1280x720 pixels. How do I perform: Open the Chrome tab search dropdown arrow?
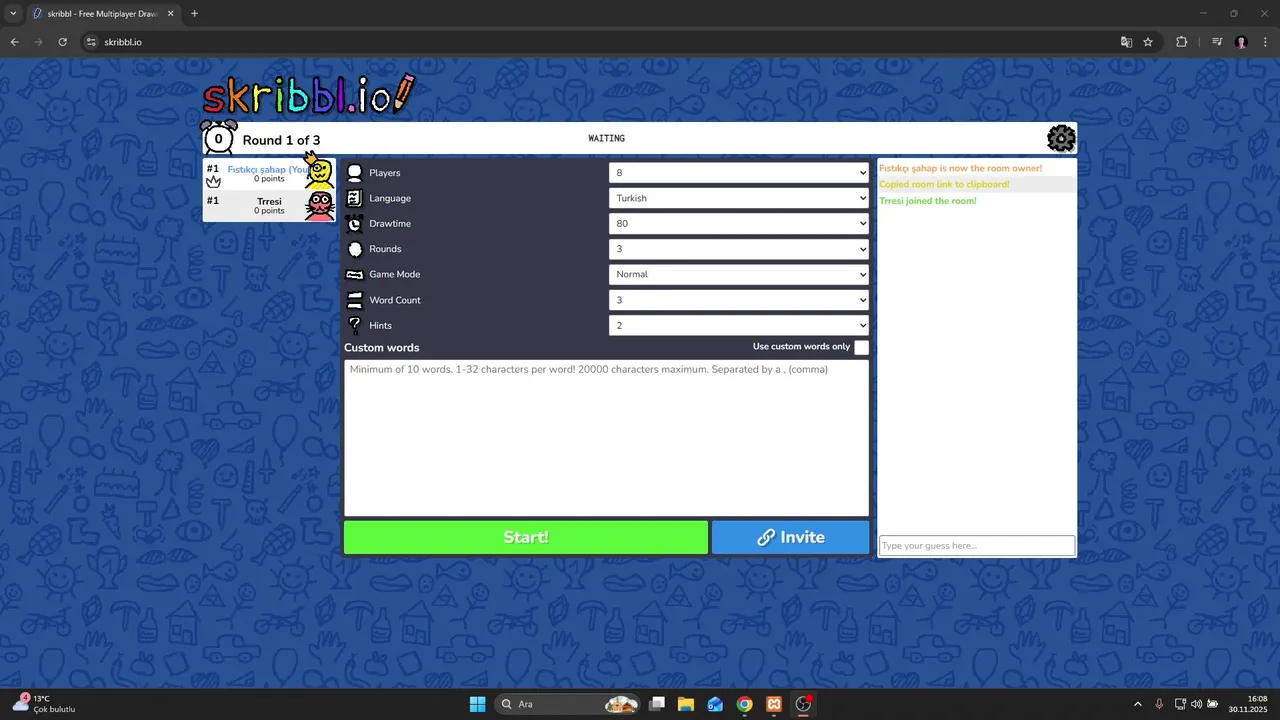click(13, 13)
